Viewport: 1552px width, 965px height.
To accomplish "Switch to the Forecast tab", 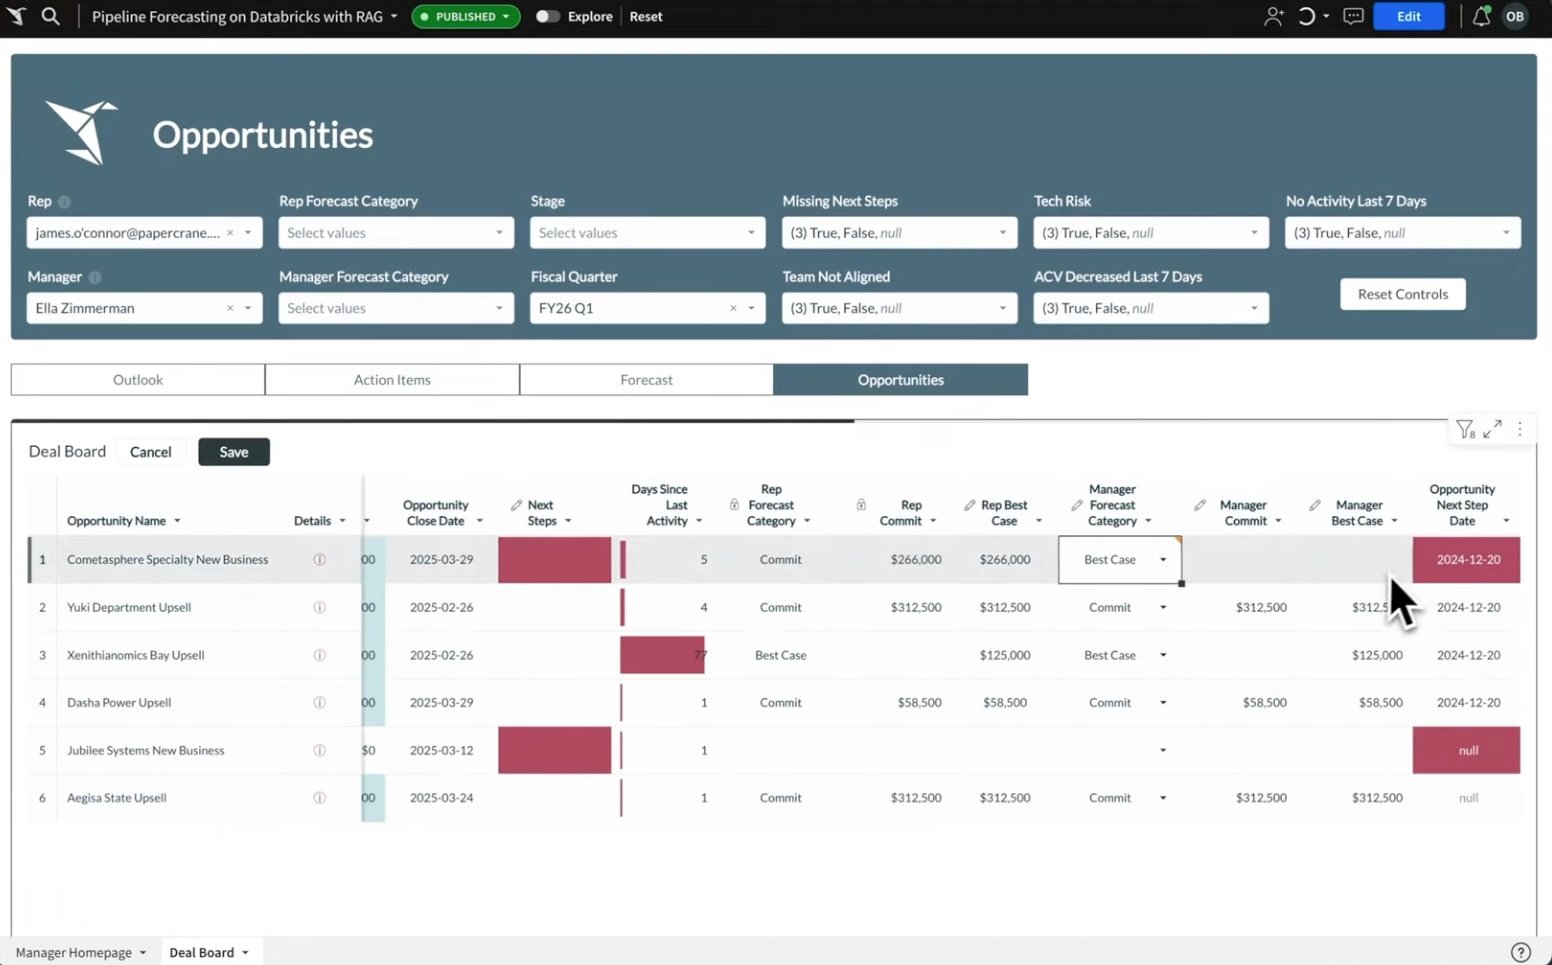I will [x=646, y=380].
